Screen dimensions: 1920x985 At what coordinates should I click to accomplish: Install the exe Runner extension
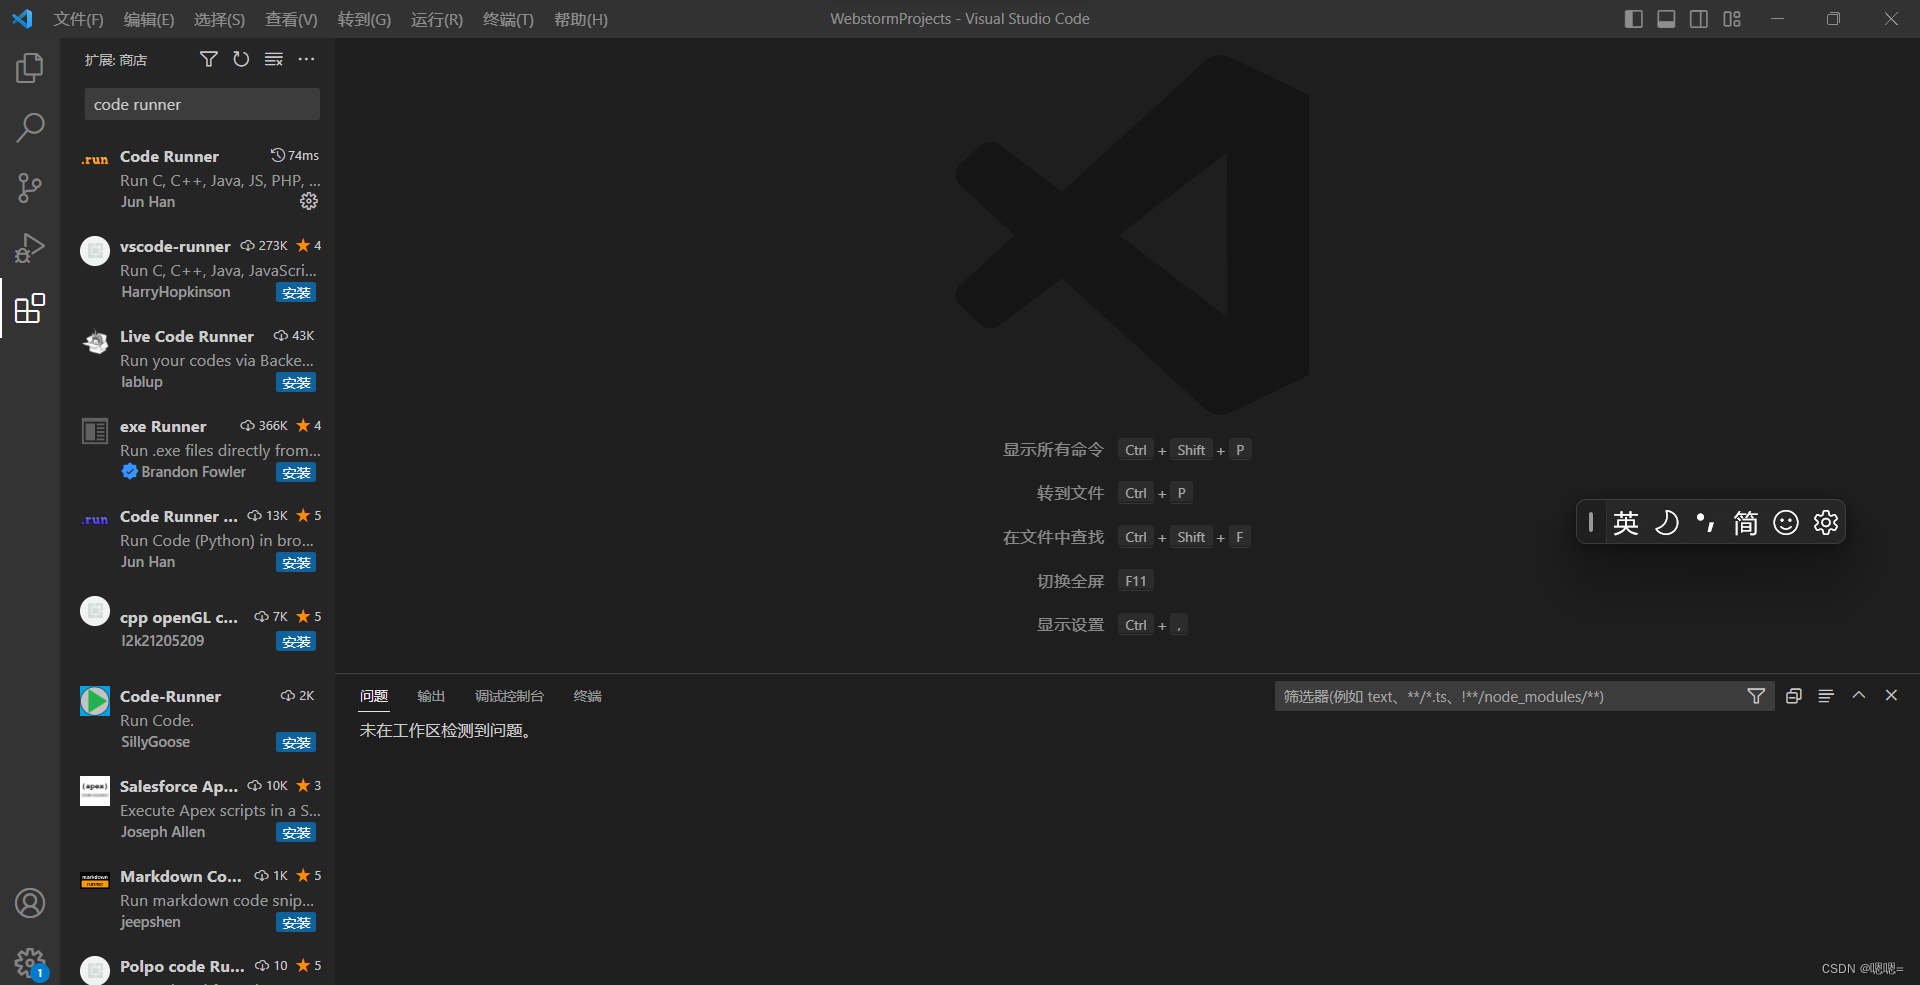coord(296,472)
